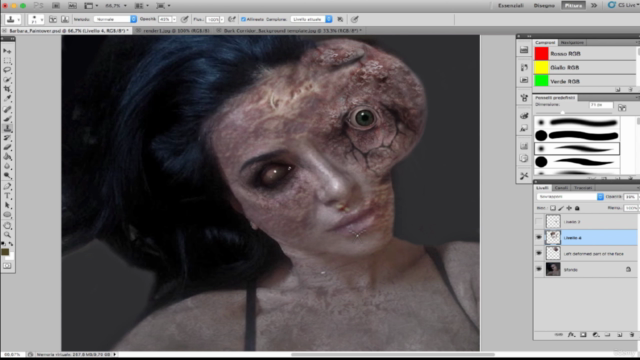This screenshot has width=640, height=360.
Task: Open the zoom level dropdown
Action: coord(125,6)
